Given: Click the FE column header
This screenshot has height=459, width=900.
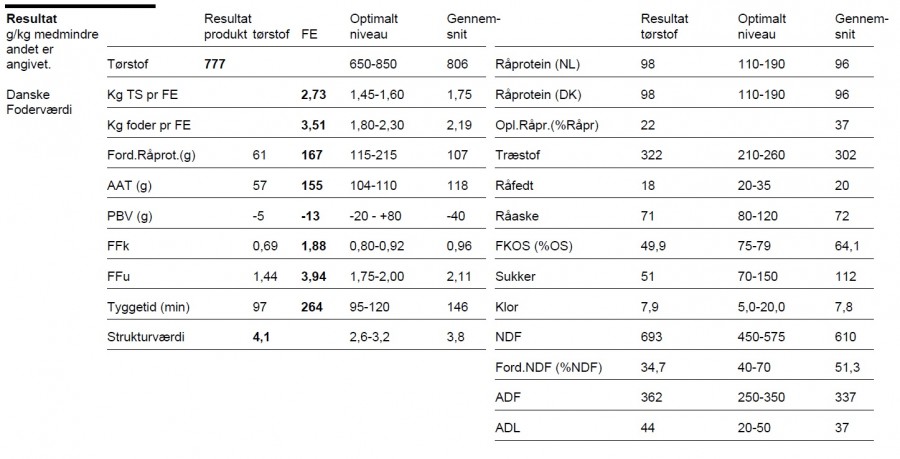Looking at the screenshot, I should [309, 34].
